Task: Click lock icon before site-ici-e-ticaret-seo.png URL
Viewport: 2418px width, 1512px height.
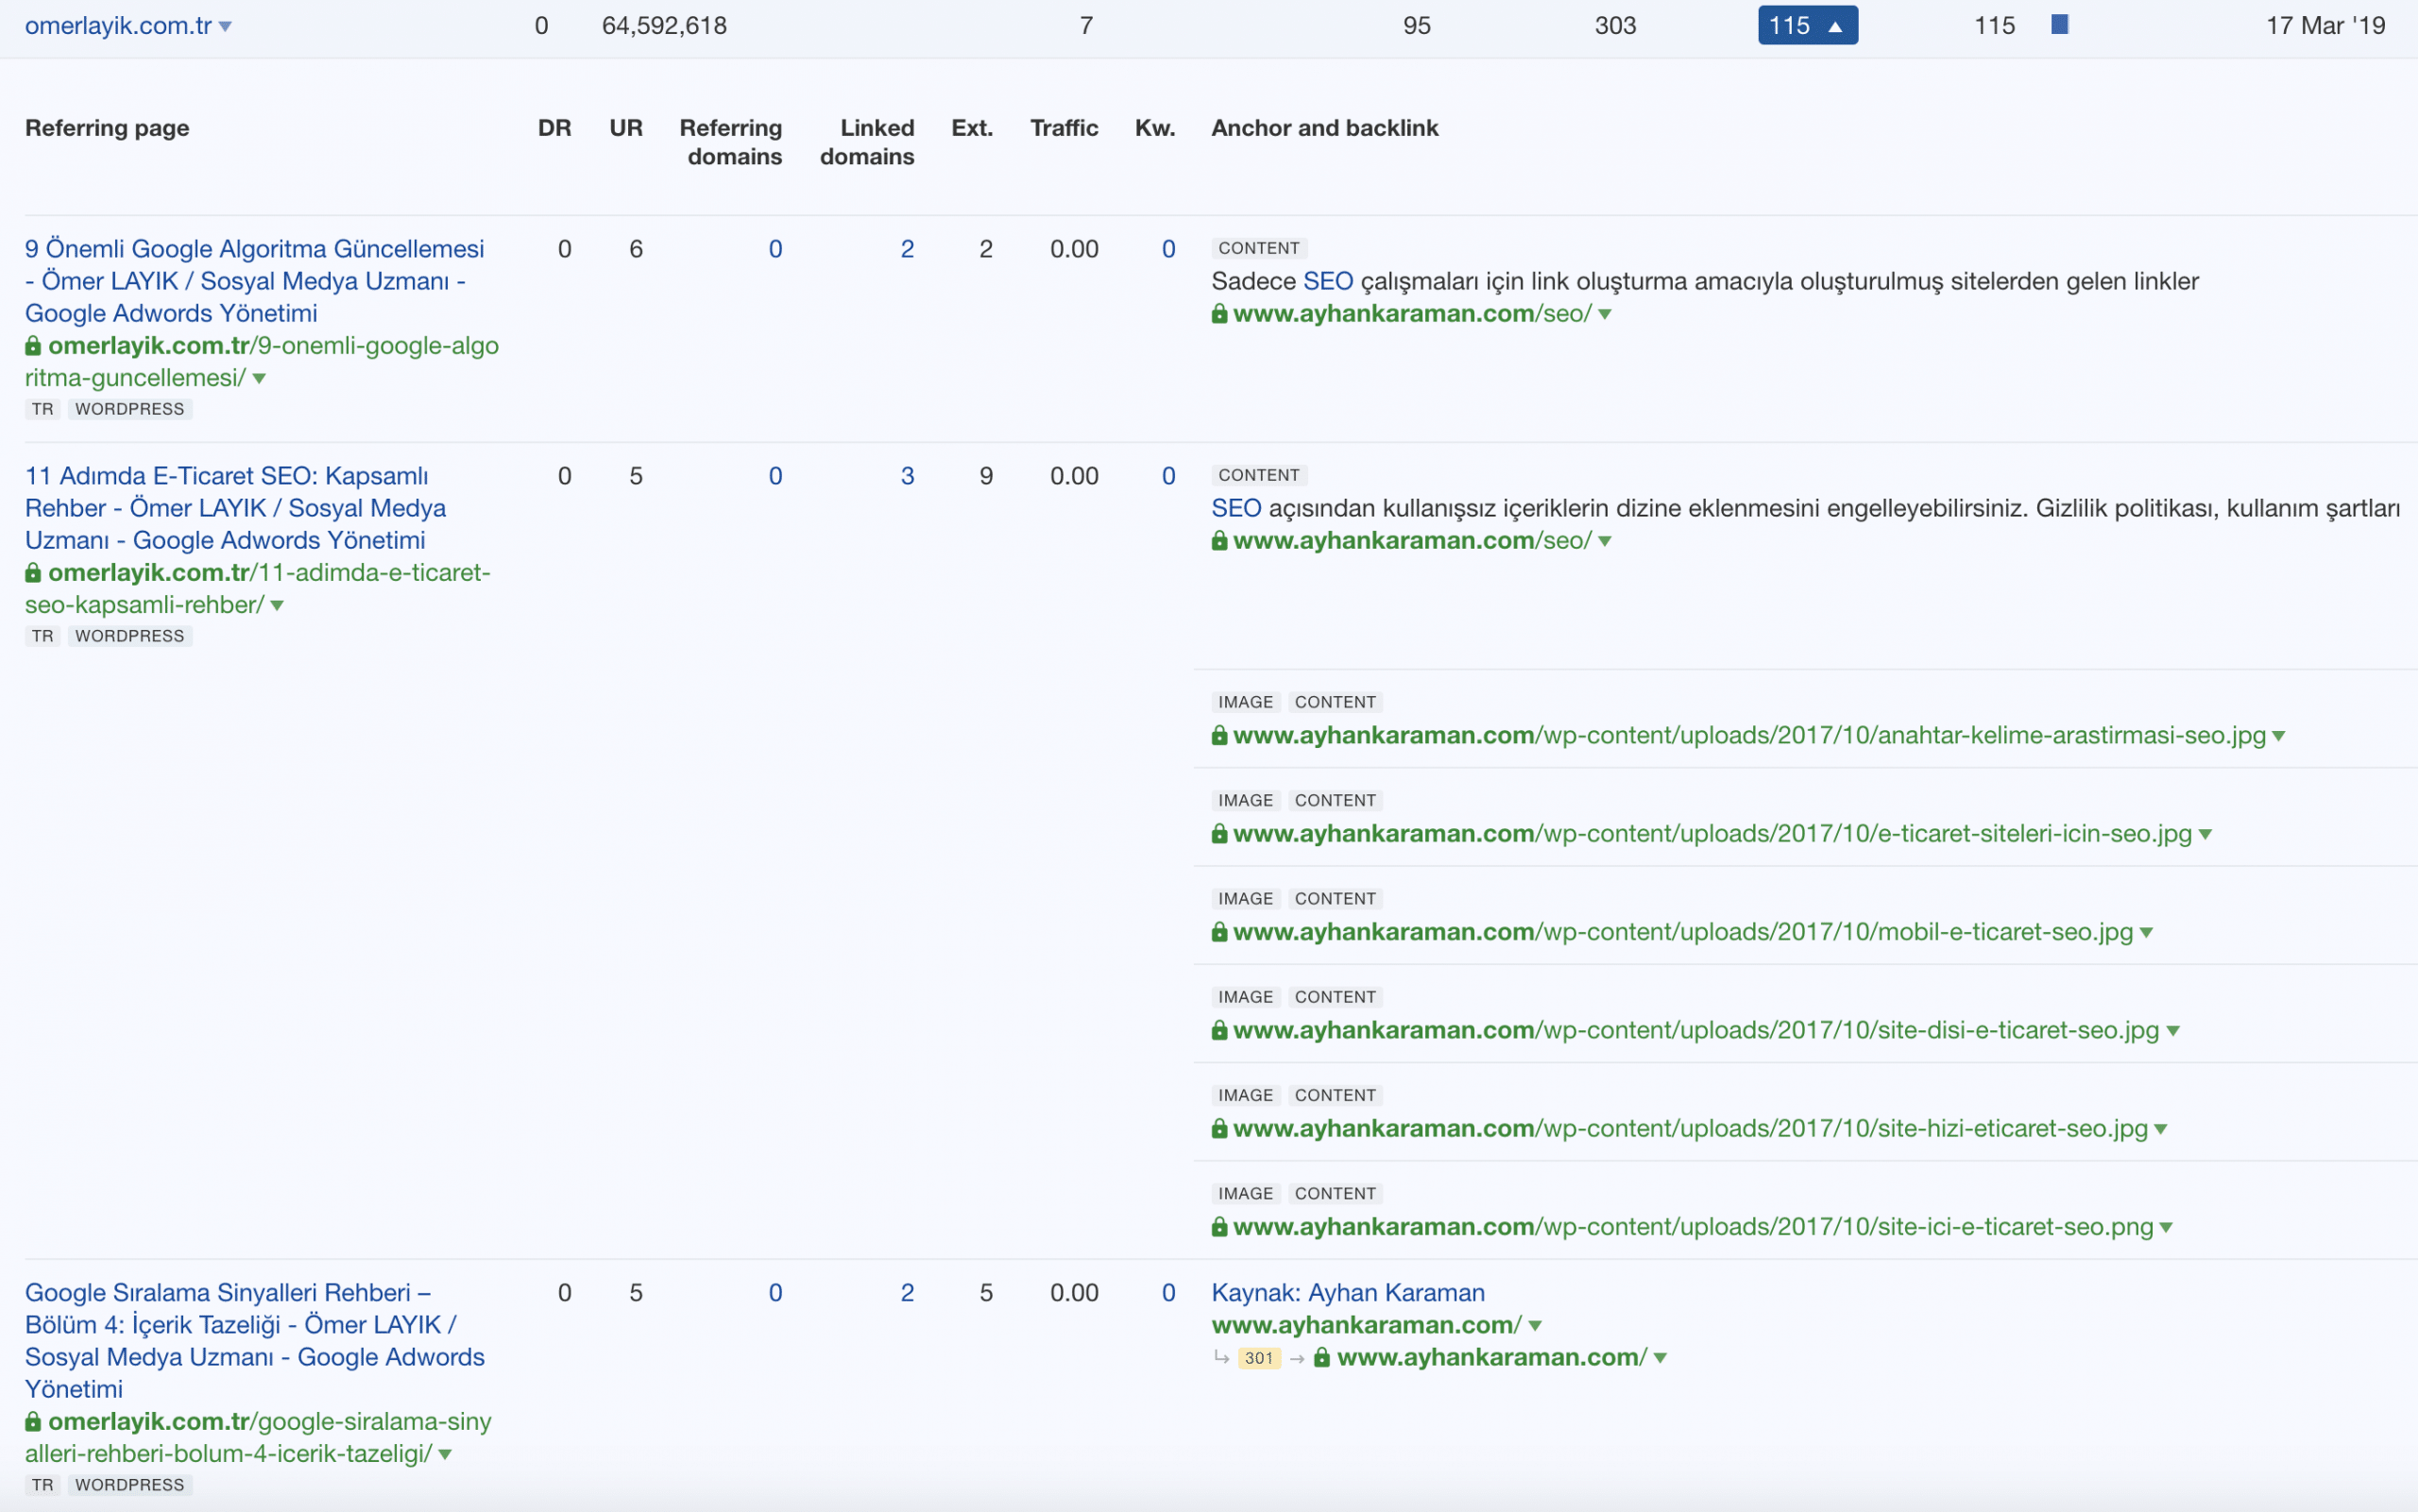Action: pos(1219,1227)
